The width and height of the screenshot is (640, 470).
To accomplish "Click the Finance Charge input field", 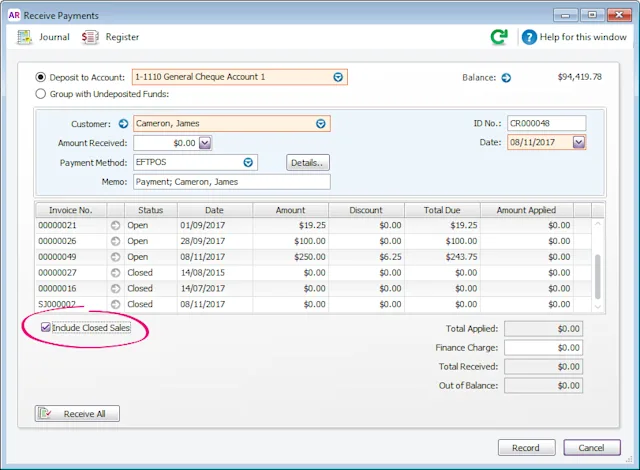I will pyautogui.click(x=543, y=348).
